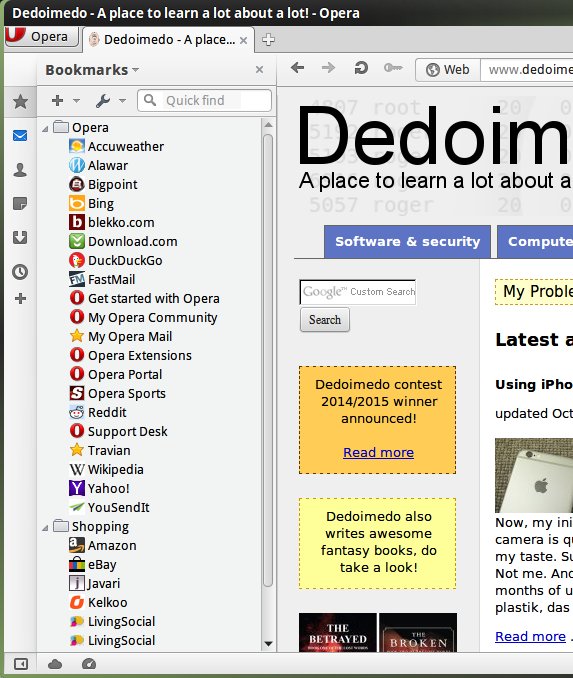
Task: Open Get started with Opera bookmark
Action: [x=144, y=299]
